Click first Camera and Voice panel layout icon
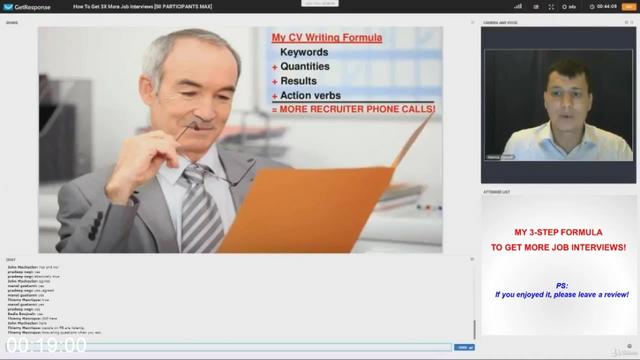This screenshot has width=640, height=360. pyautogui.click(x=627, y=22)
